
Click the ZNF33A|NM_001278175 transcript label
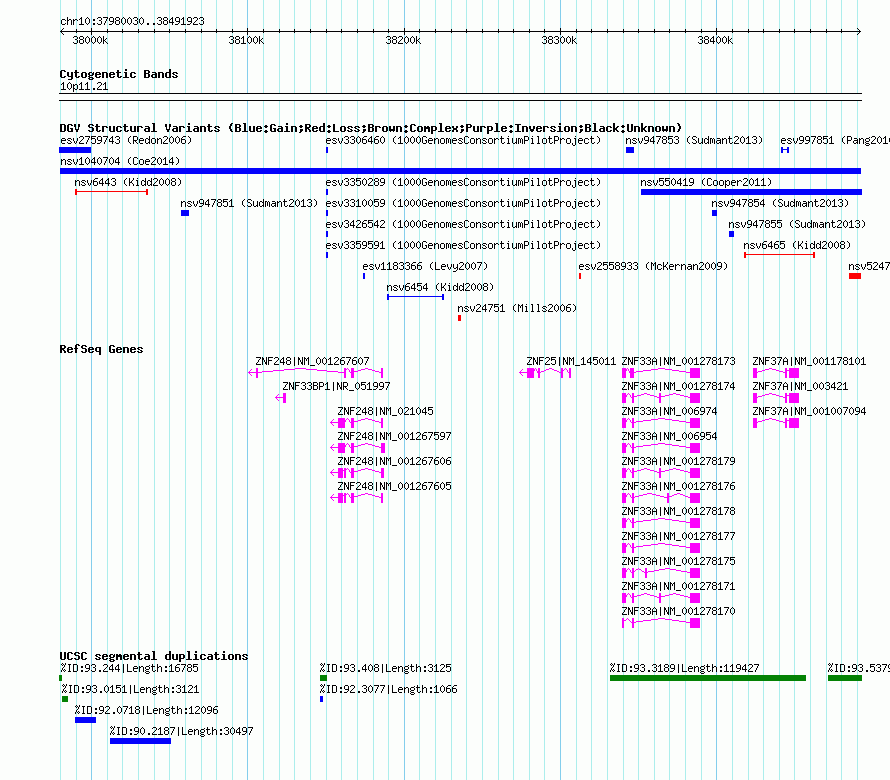tap(678, 561)
